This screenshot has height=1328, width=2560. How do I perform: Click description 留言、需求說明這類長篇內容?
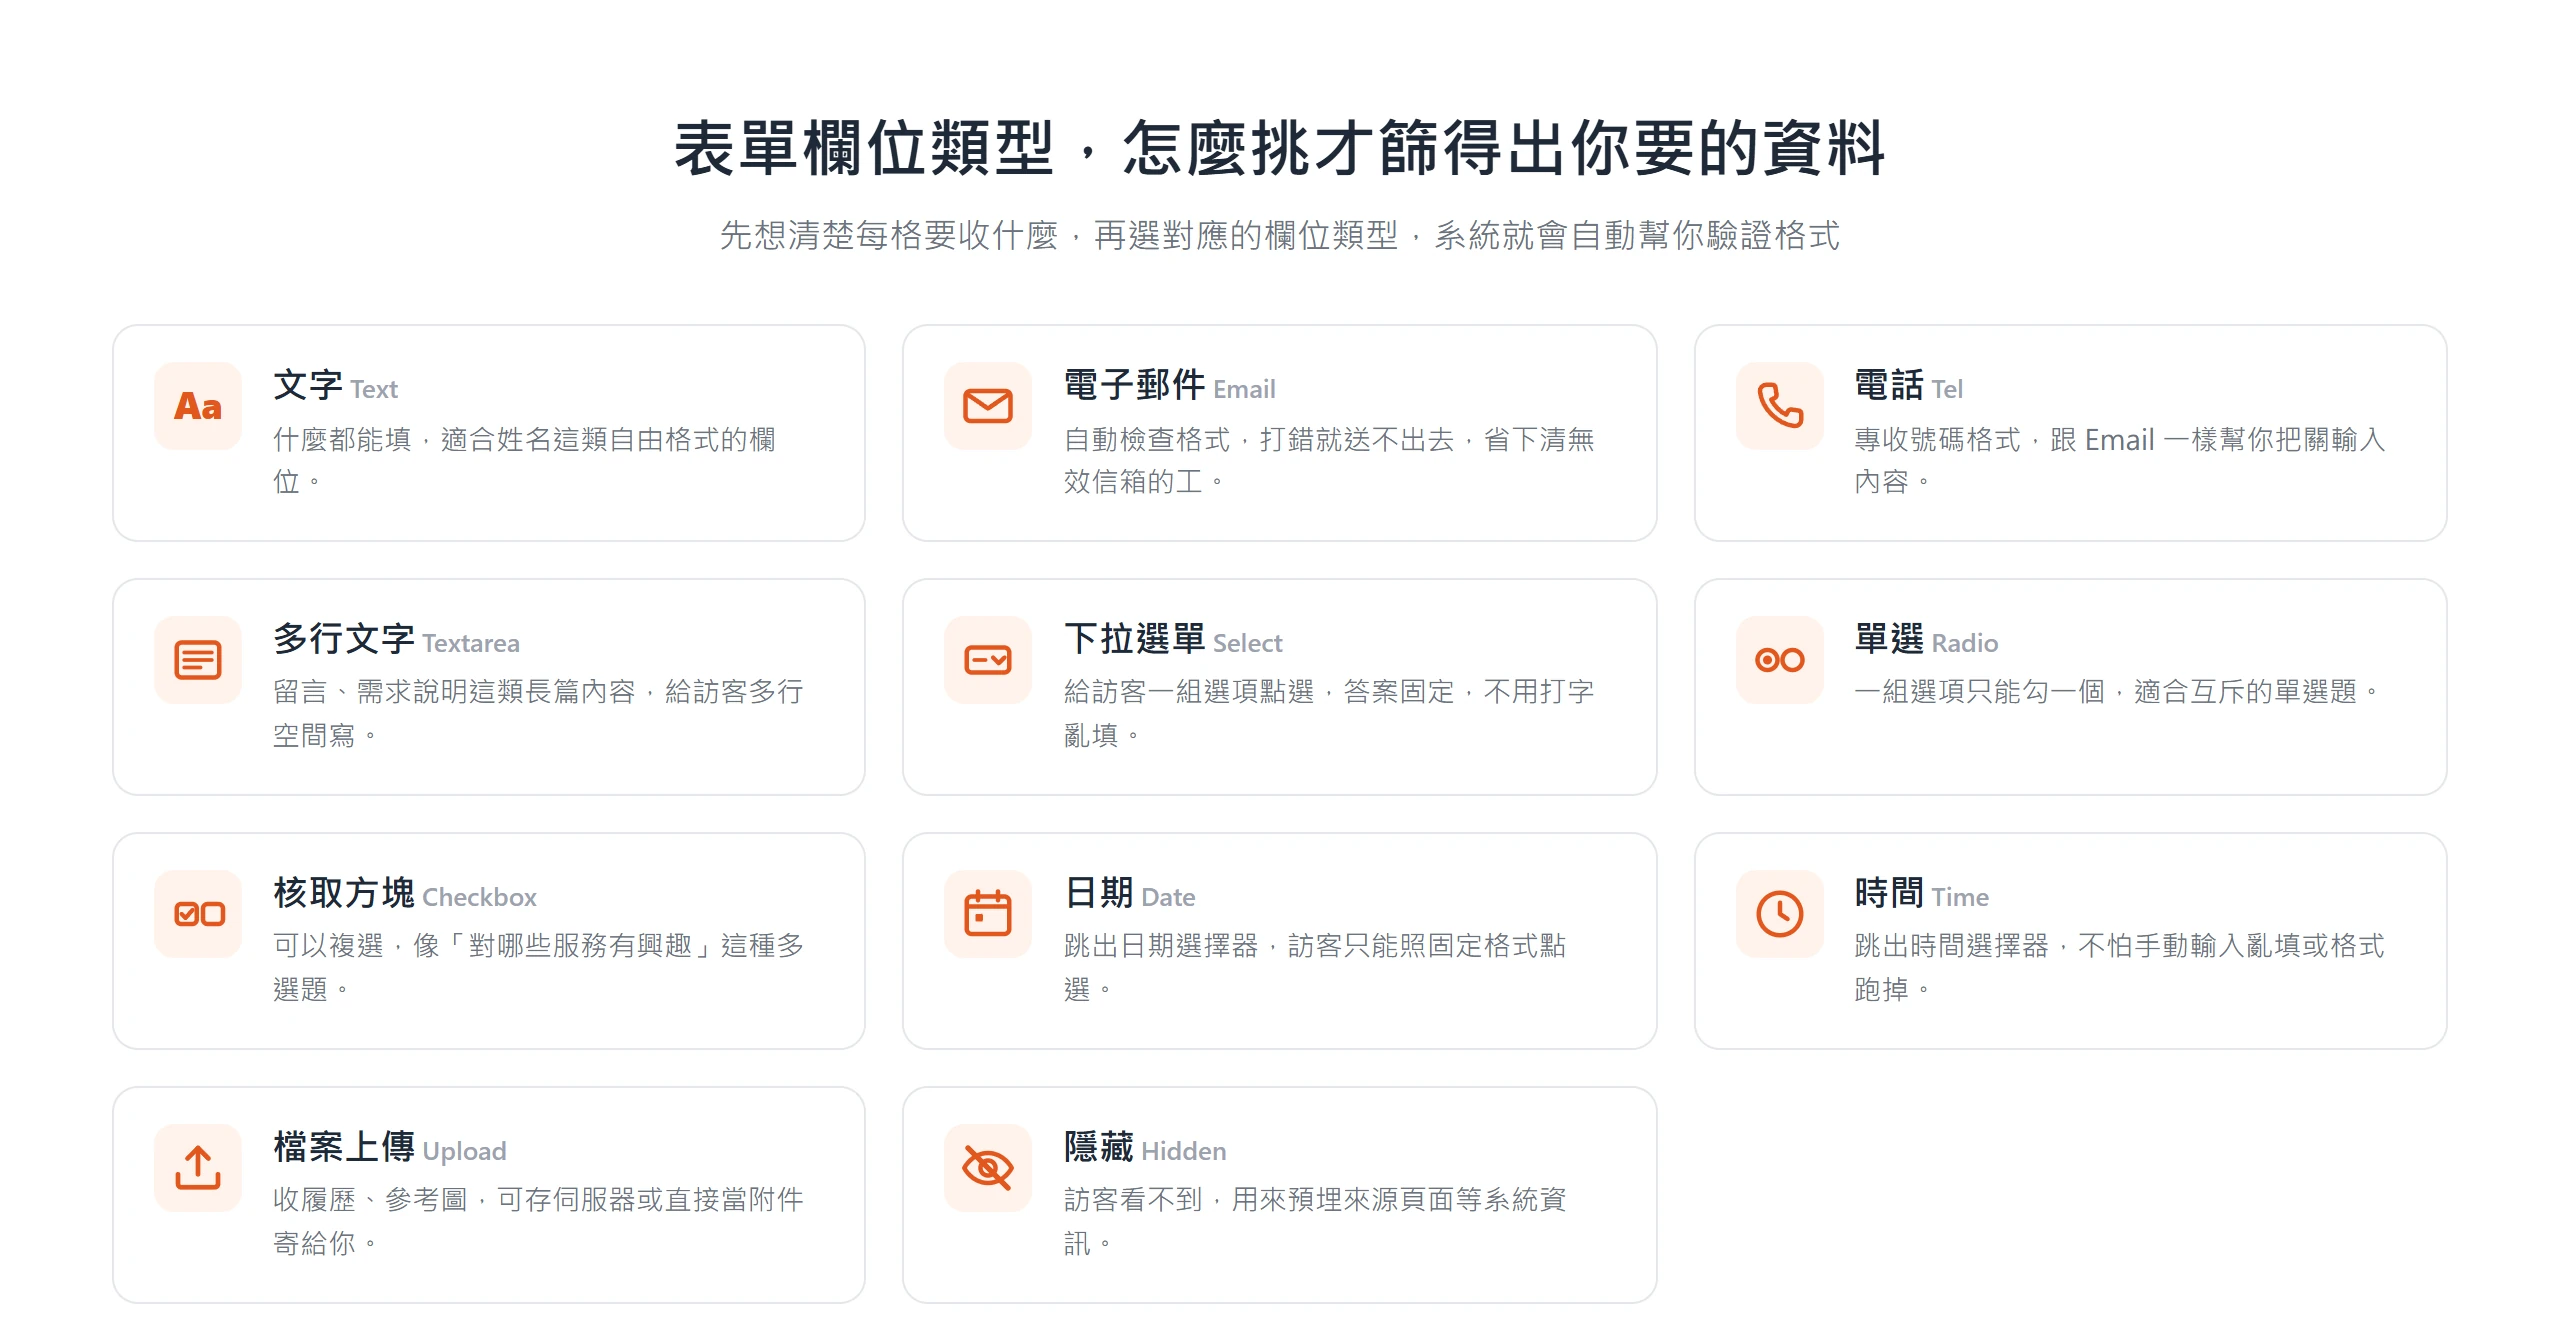[538, 714]
